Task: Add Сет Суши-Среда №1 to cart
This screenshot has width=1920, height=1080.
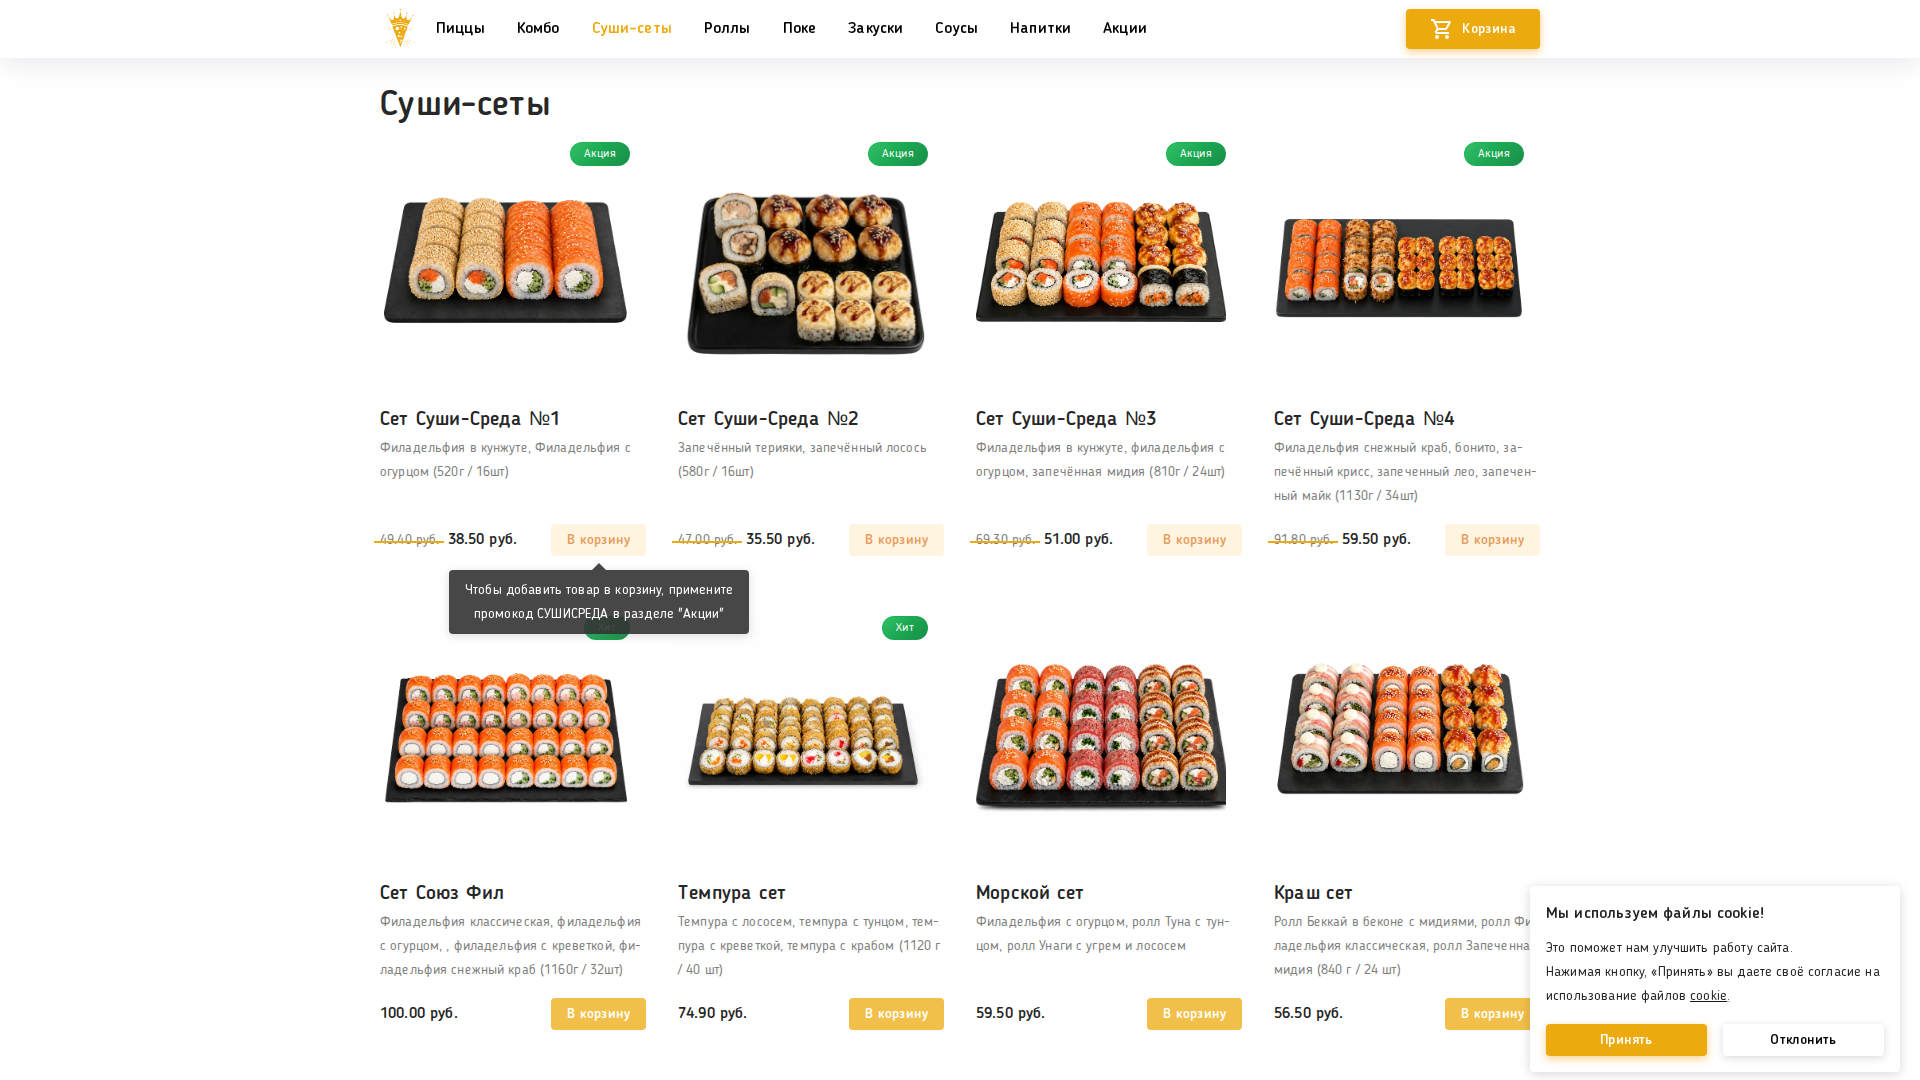Action: [598, 540]
